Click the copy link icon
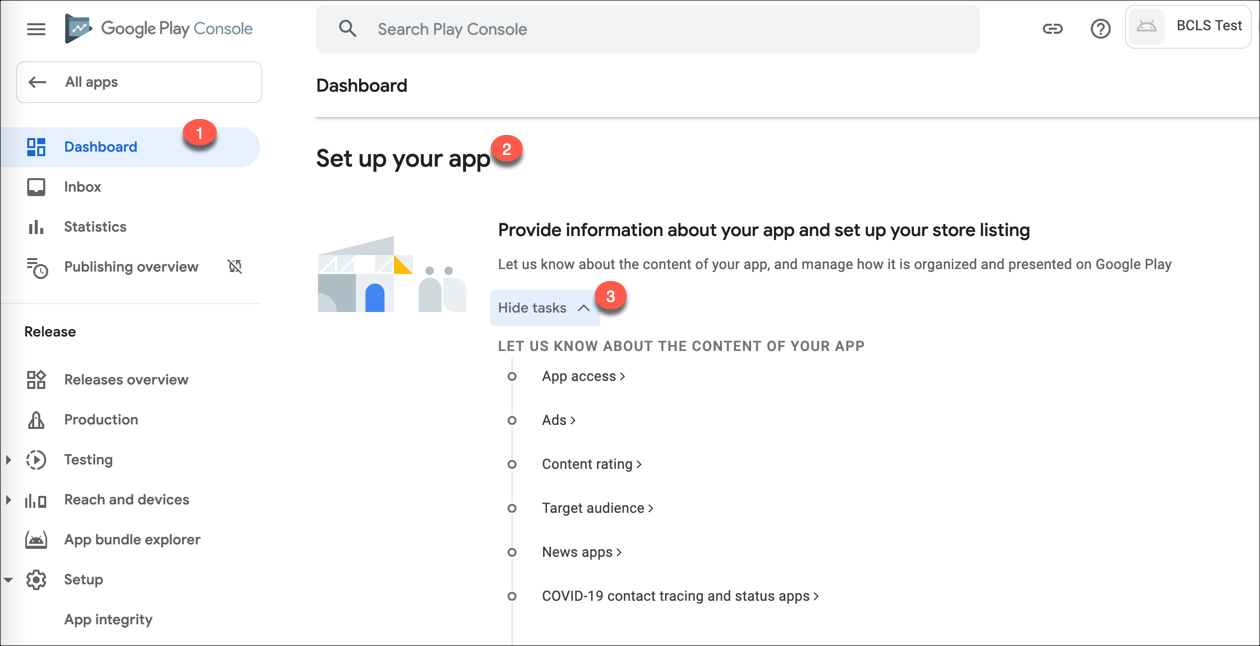This screenshot has width=1260, height=646. click(x=1052, y=29)
